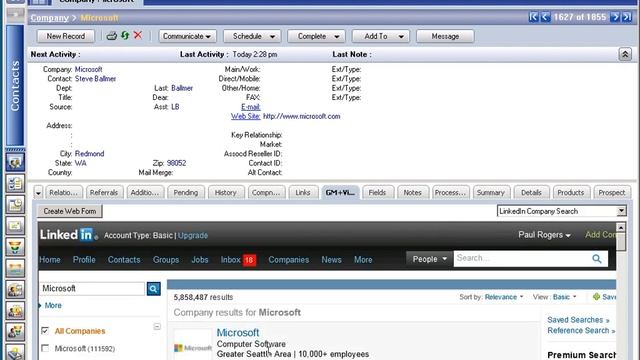The width and height of the screenshot is (640, 360).
Task: Jump to the first record
Action: click(x=533, y=17)
